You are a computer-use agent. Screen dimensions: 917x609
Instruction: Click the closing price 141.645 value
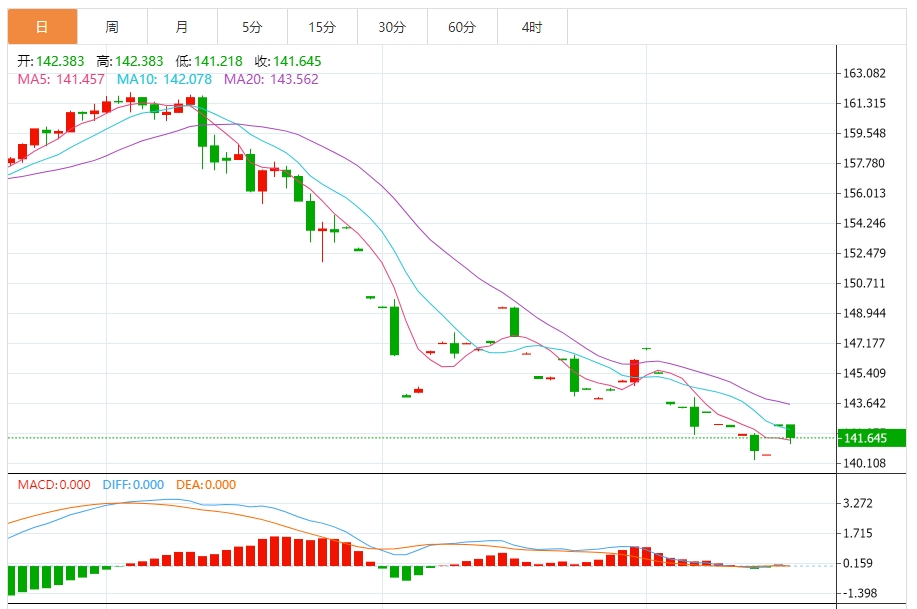tap(297, 61)
